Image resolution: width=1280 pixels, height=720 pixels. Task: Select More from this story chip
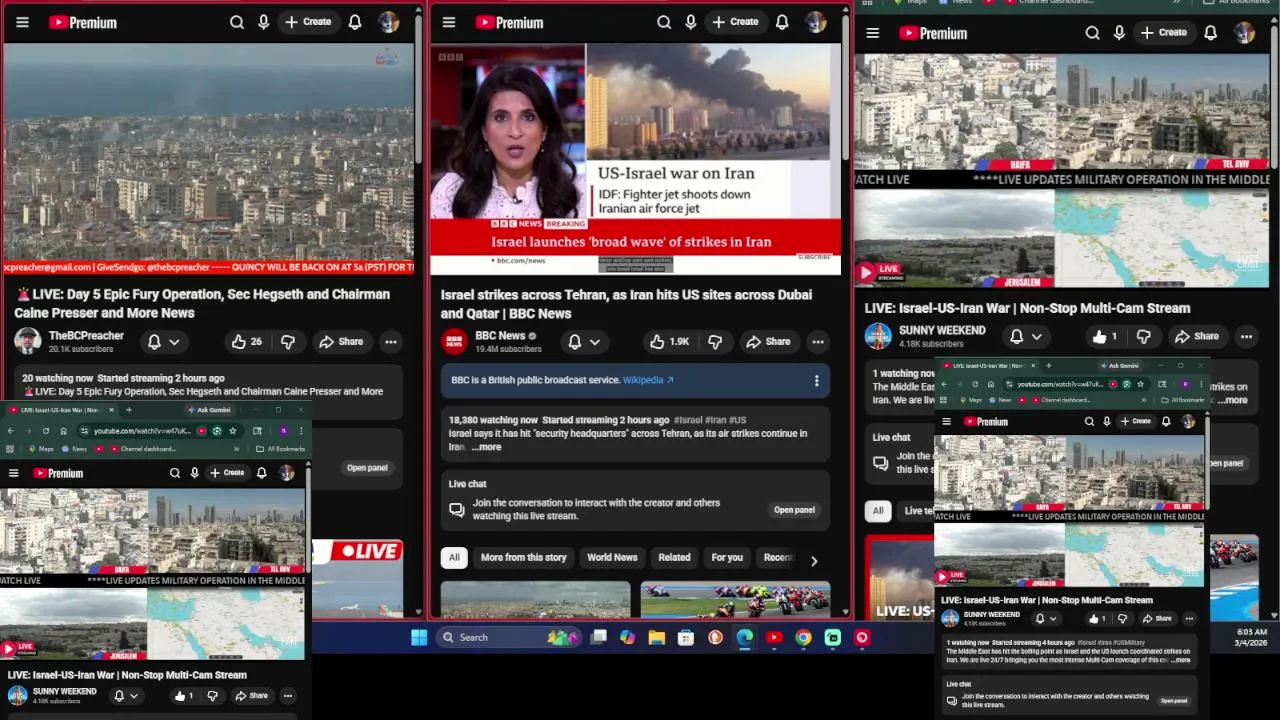523,557
